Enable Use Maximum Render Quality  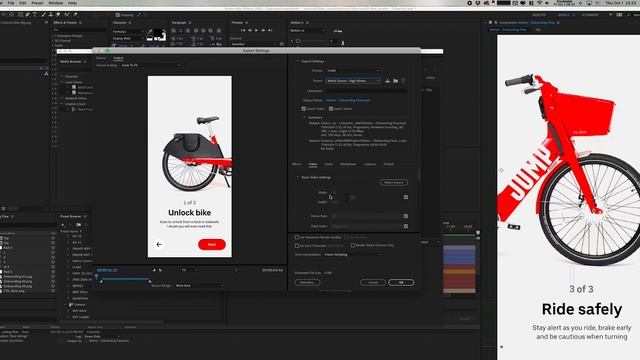point(297,237)
